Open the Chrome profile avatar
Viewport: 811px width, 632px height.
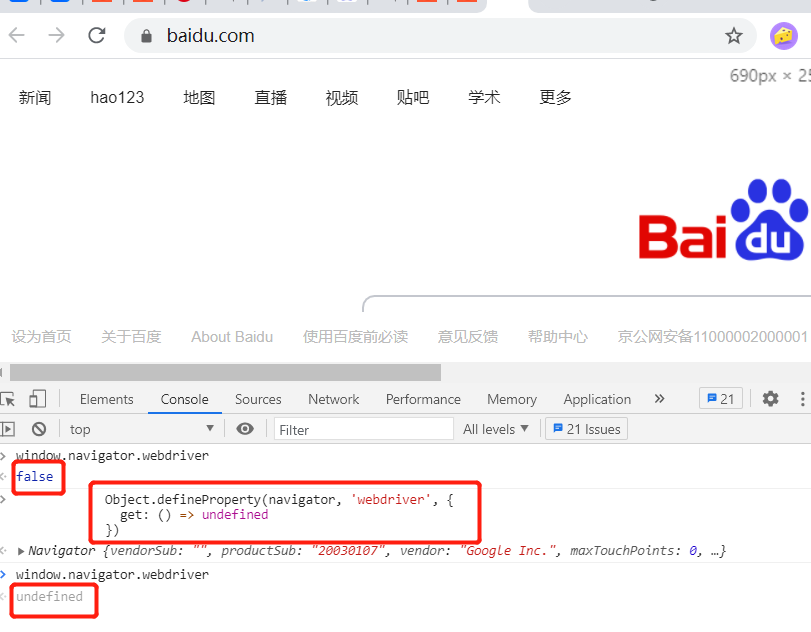783,34
